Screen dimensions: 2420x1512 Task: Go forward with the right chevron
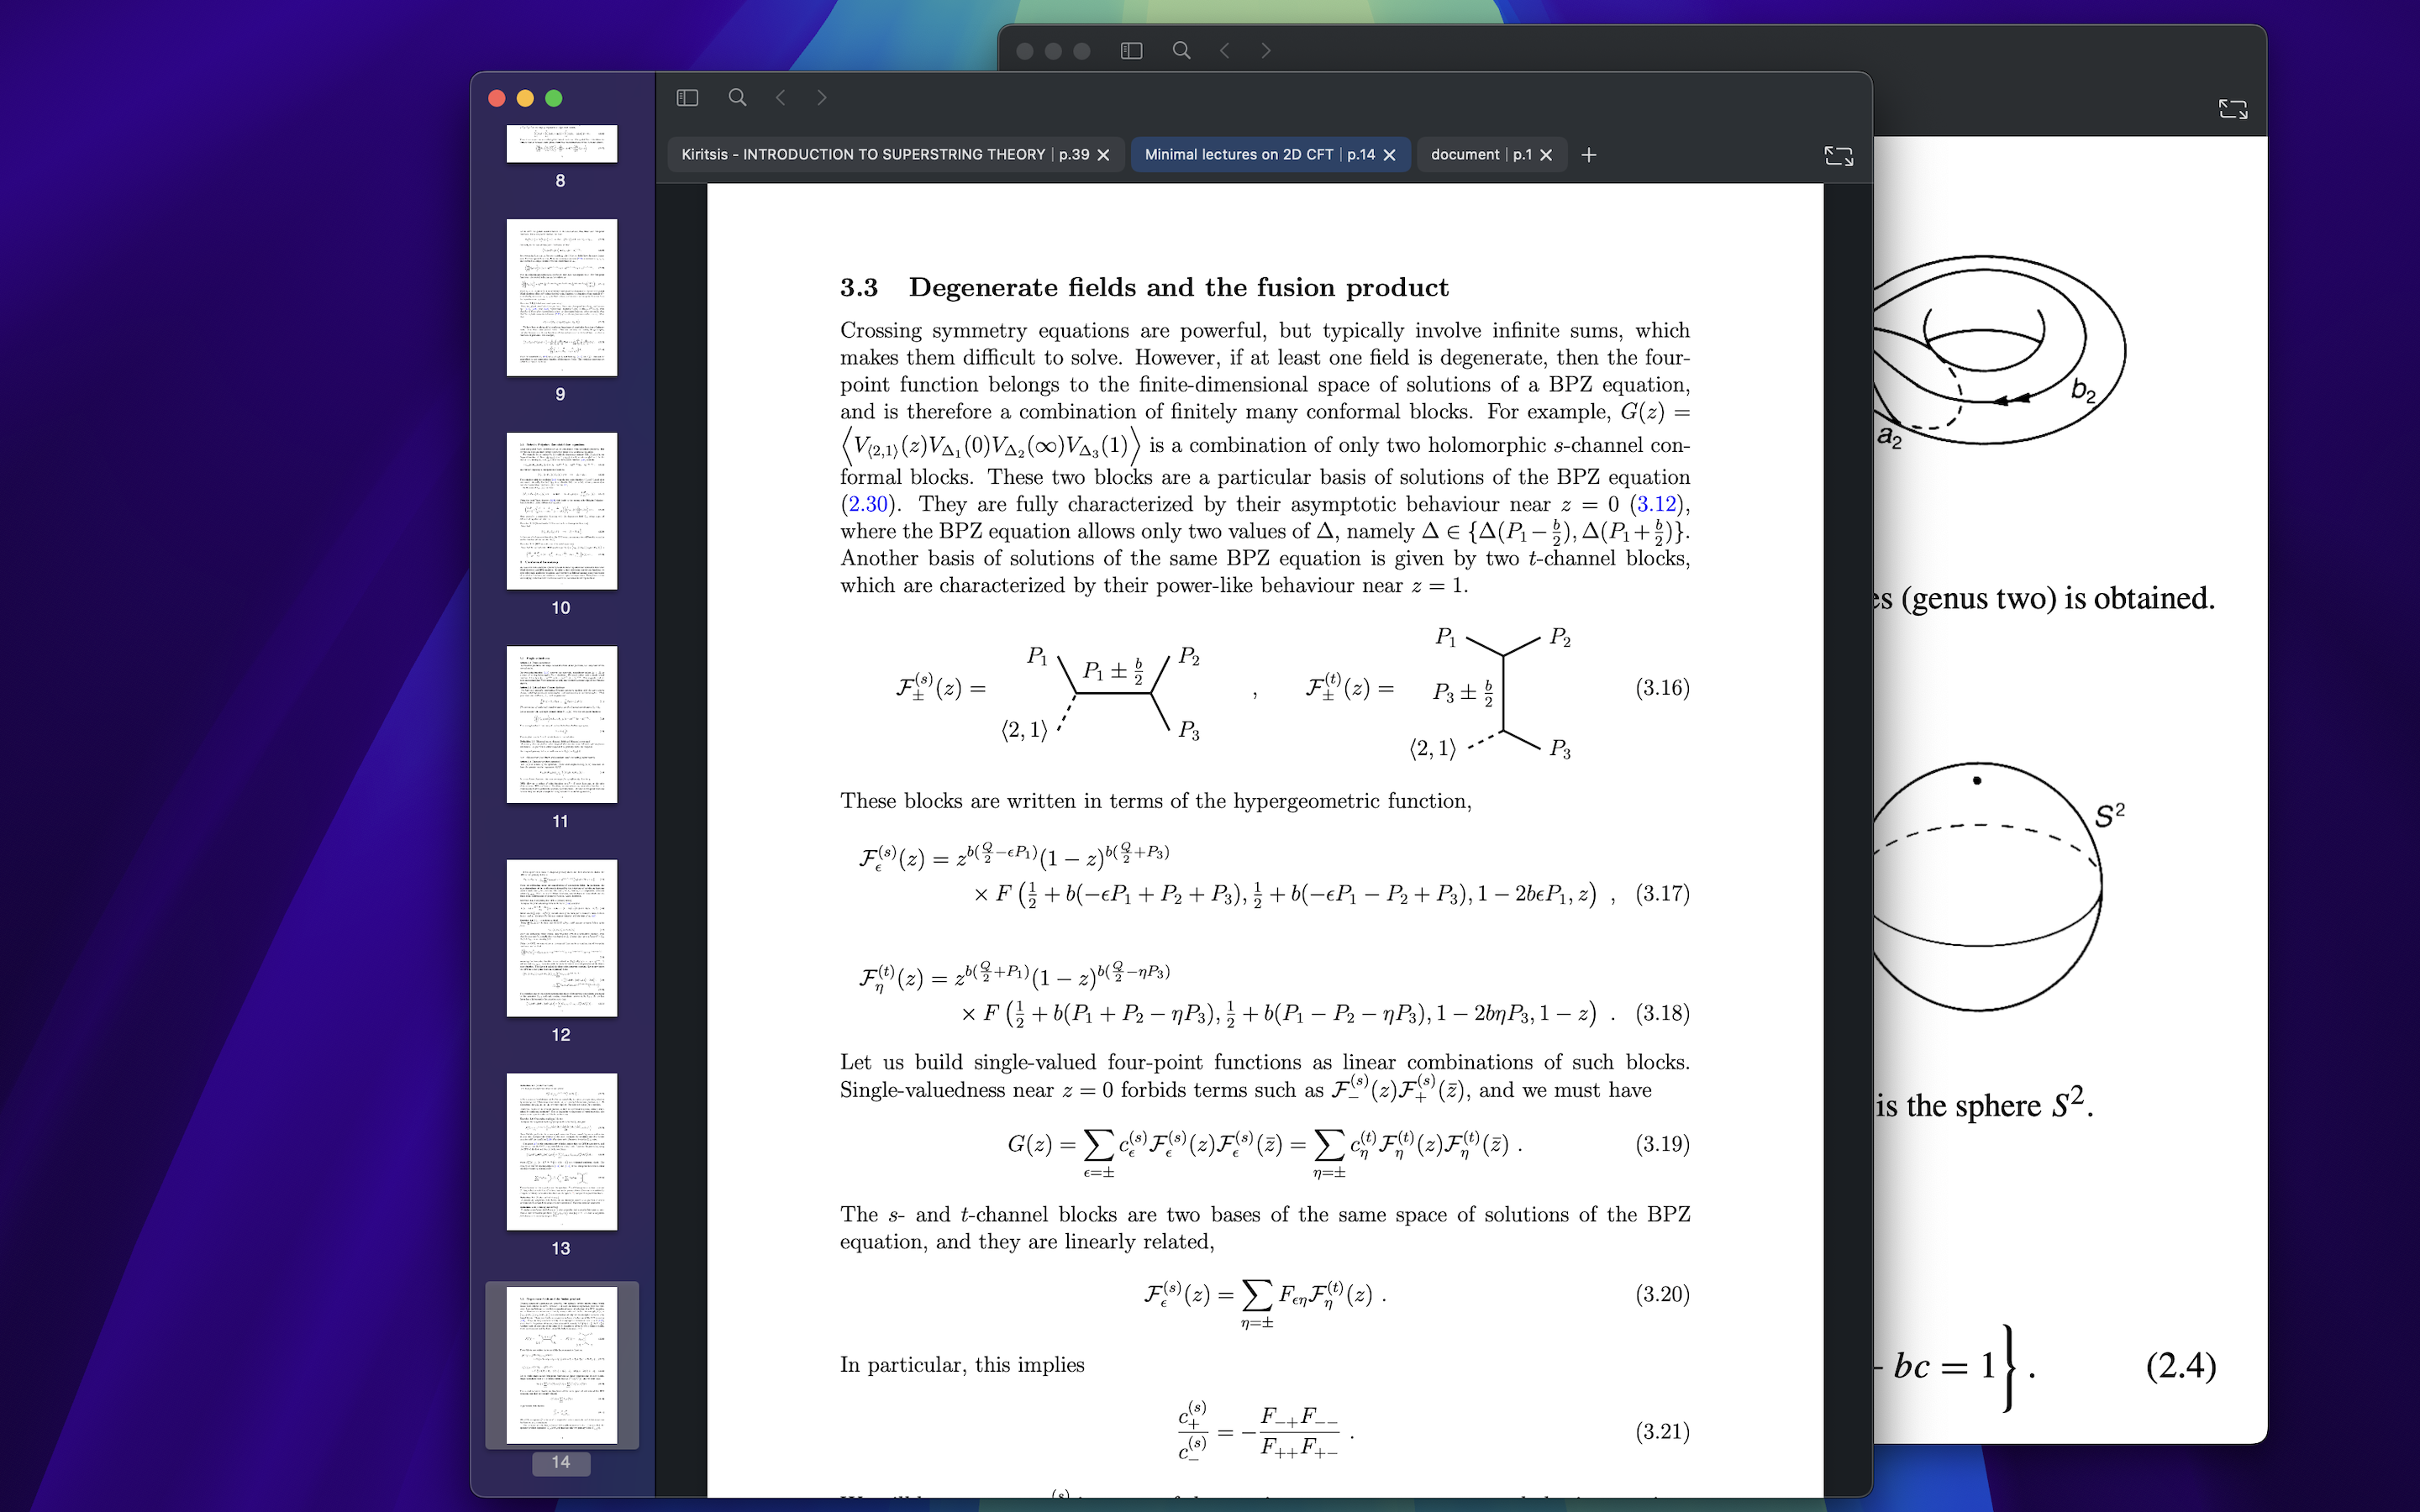point(821,97)
